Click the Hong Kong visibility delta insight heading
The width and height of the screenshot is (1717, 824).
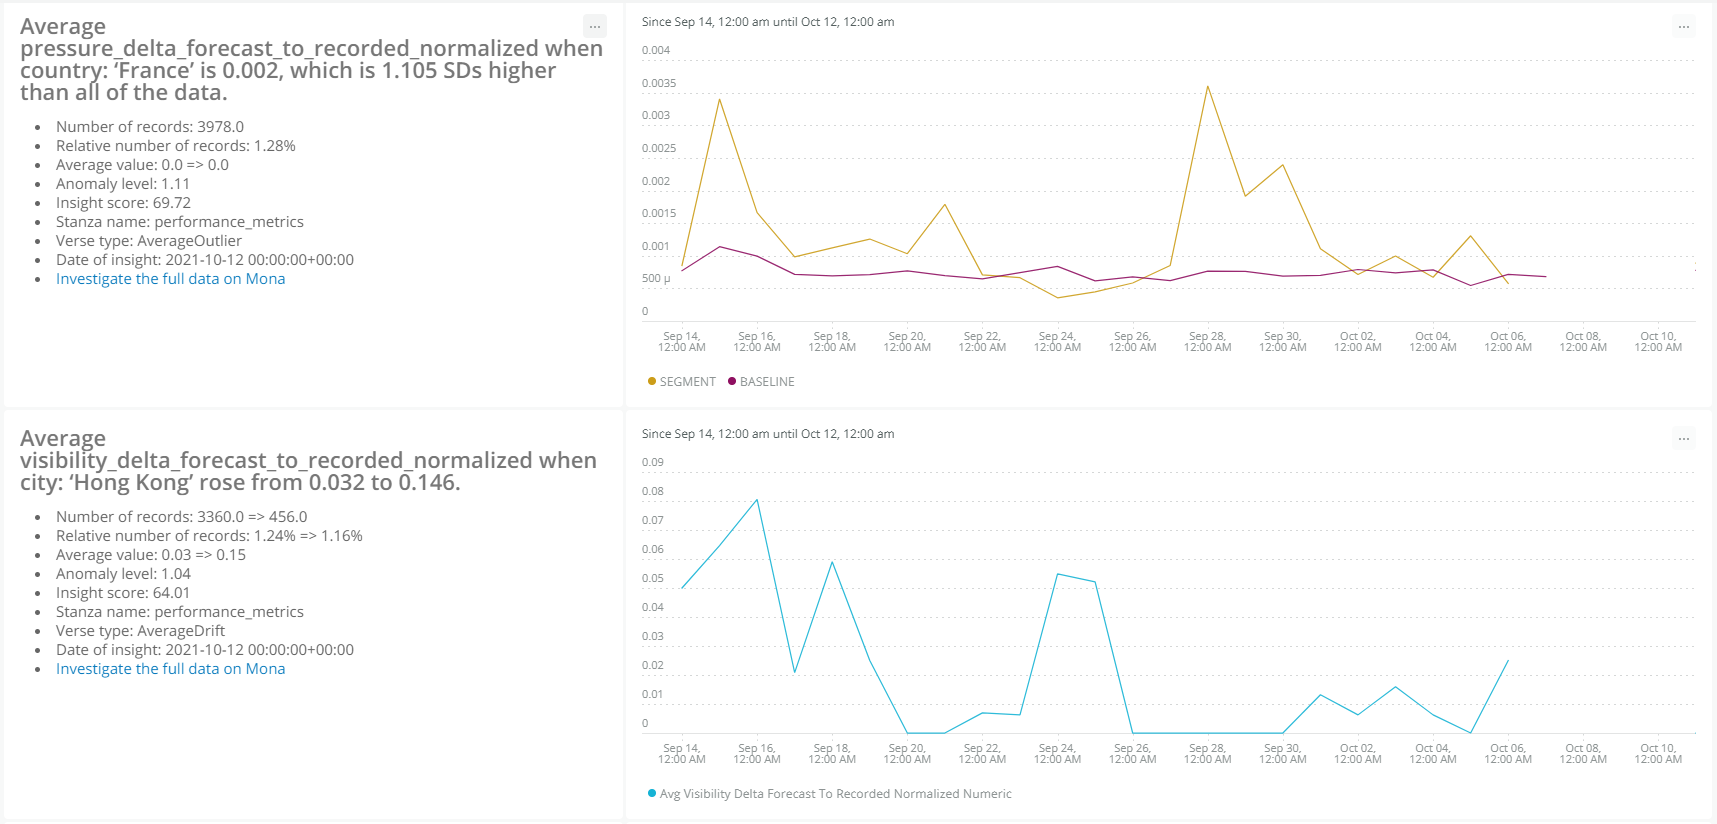[308, 460]
